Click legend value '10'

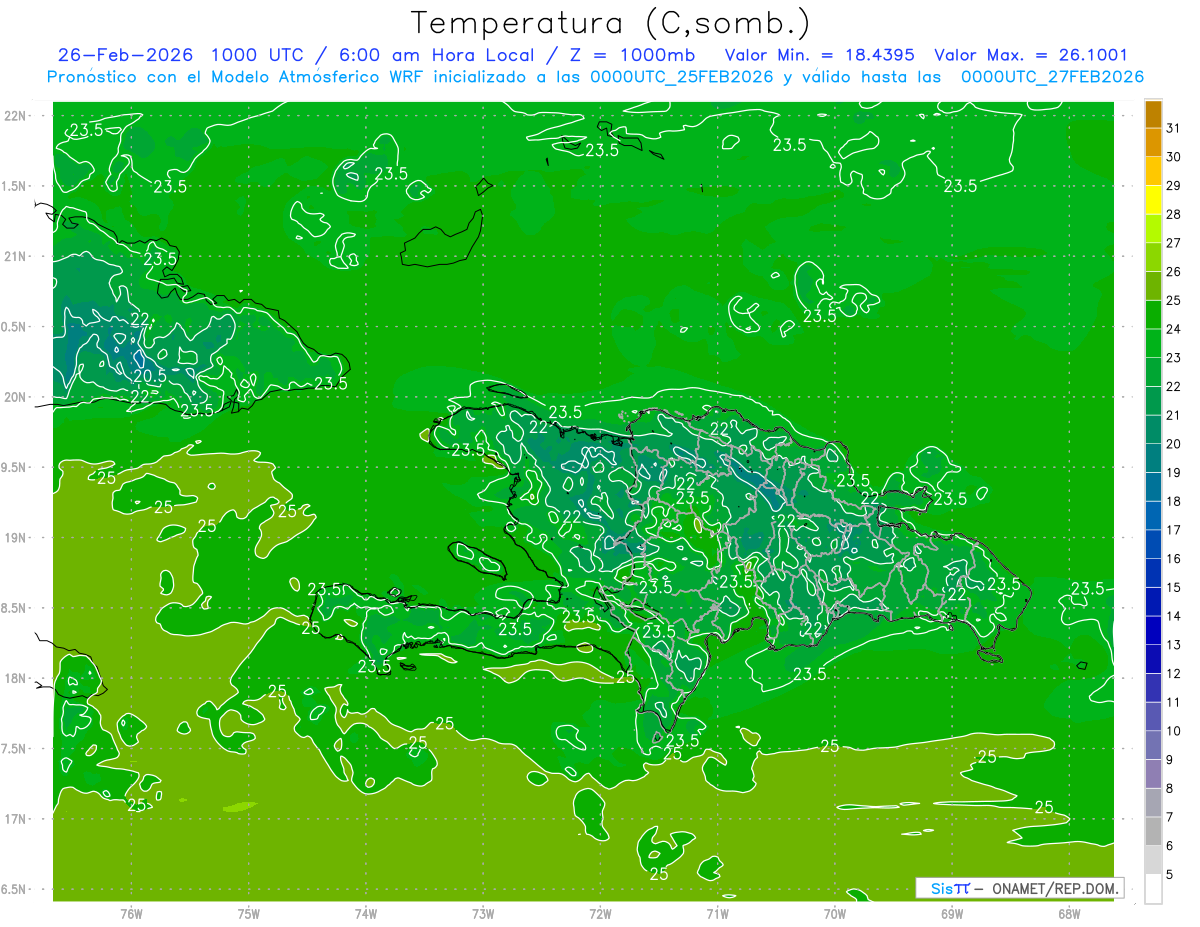(x=1174, y=732)
